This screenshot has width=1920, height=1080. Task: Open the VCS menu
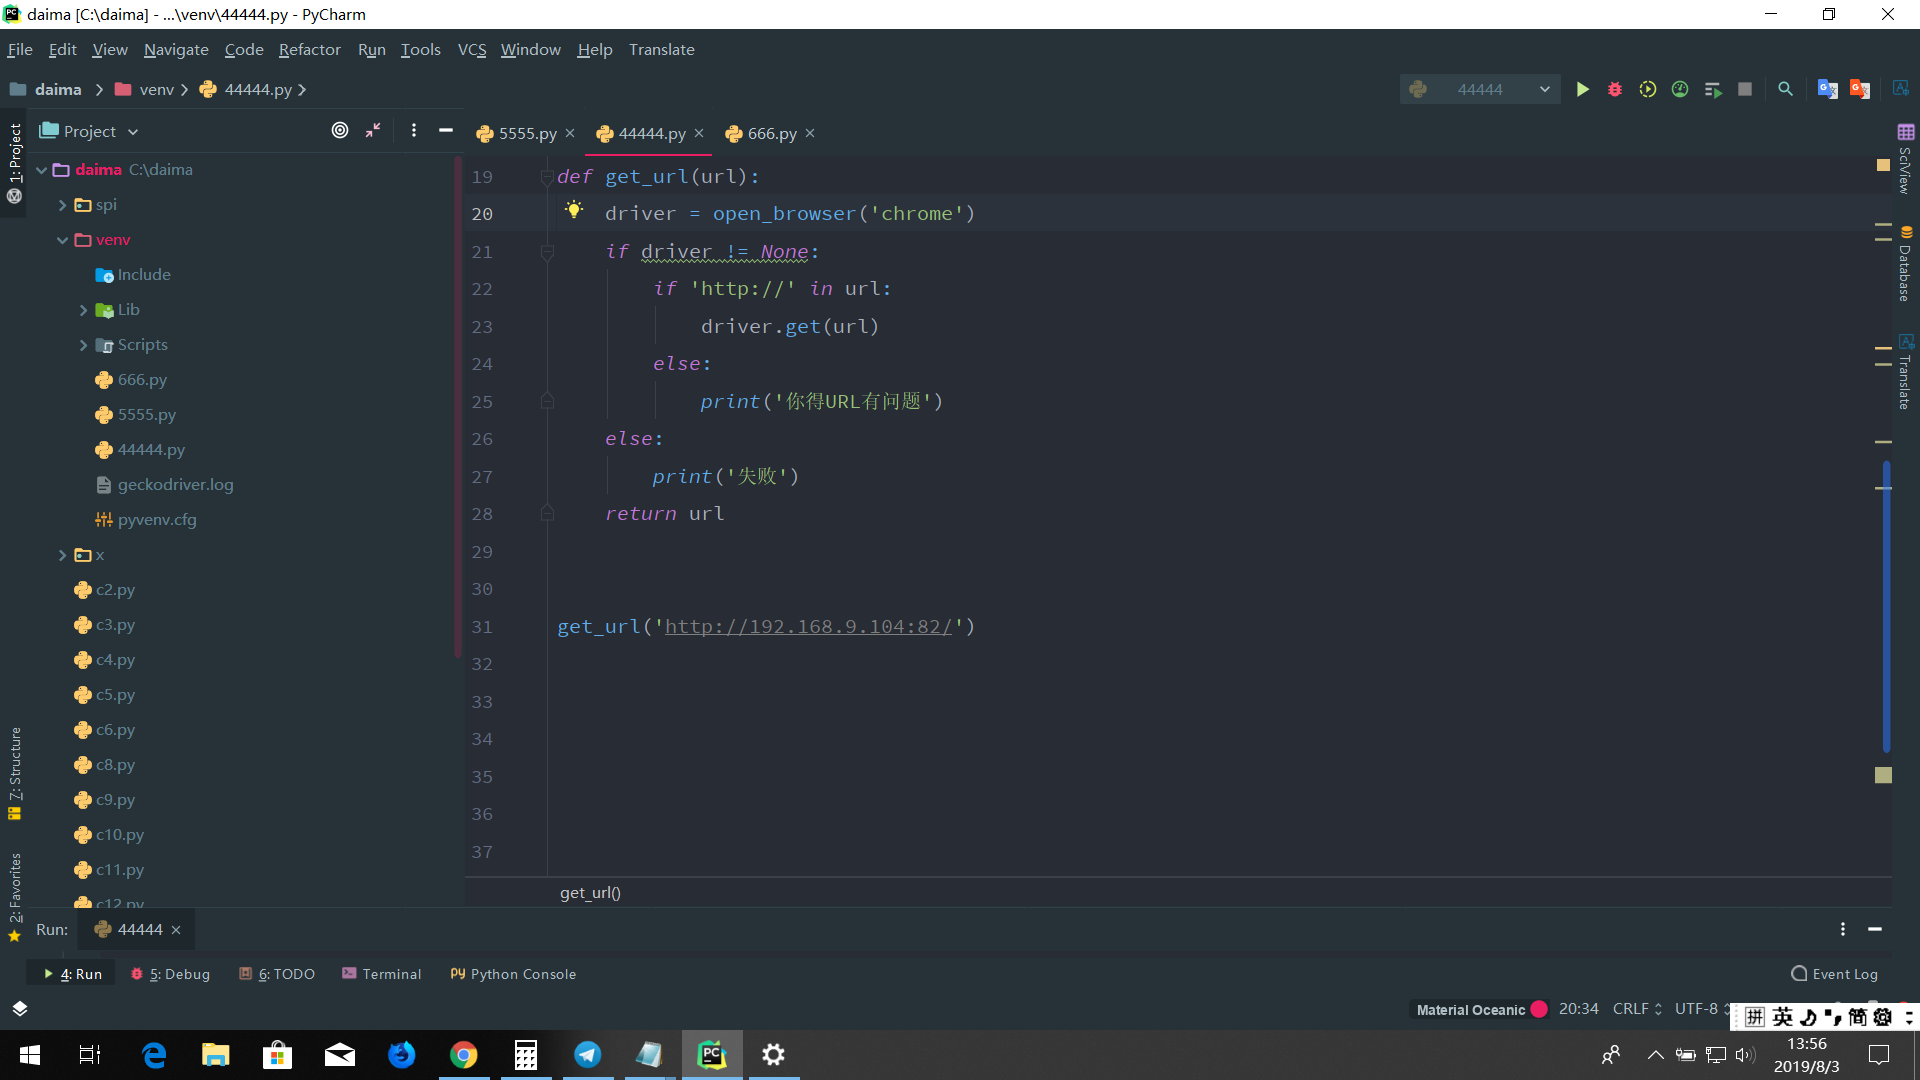[472, 49]
